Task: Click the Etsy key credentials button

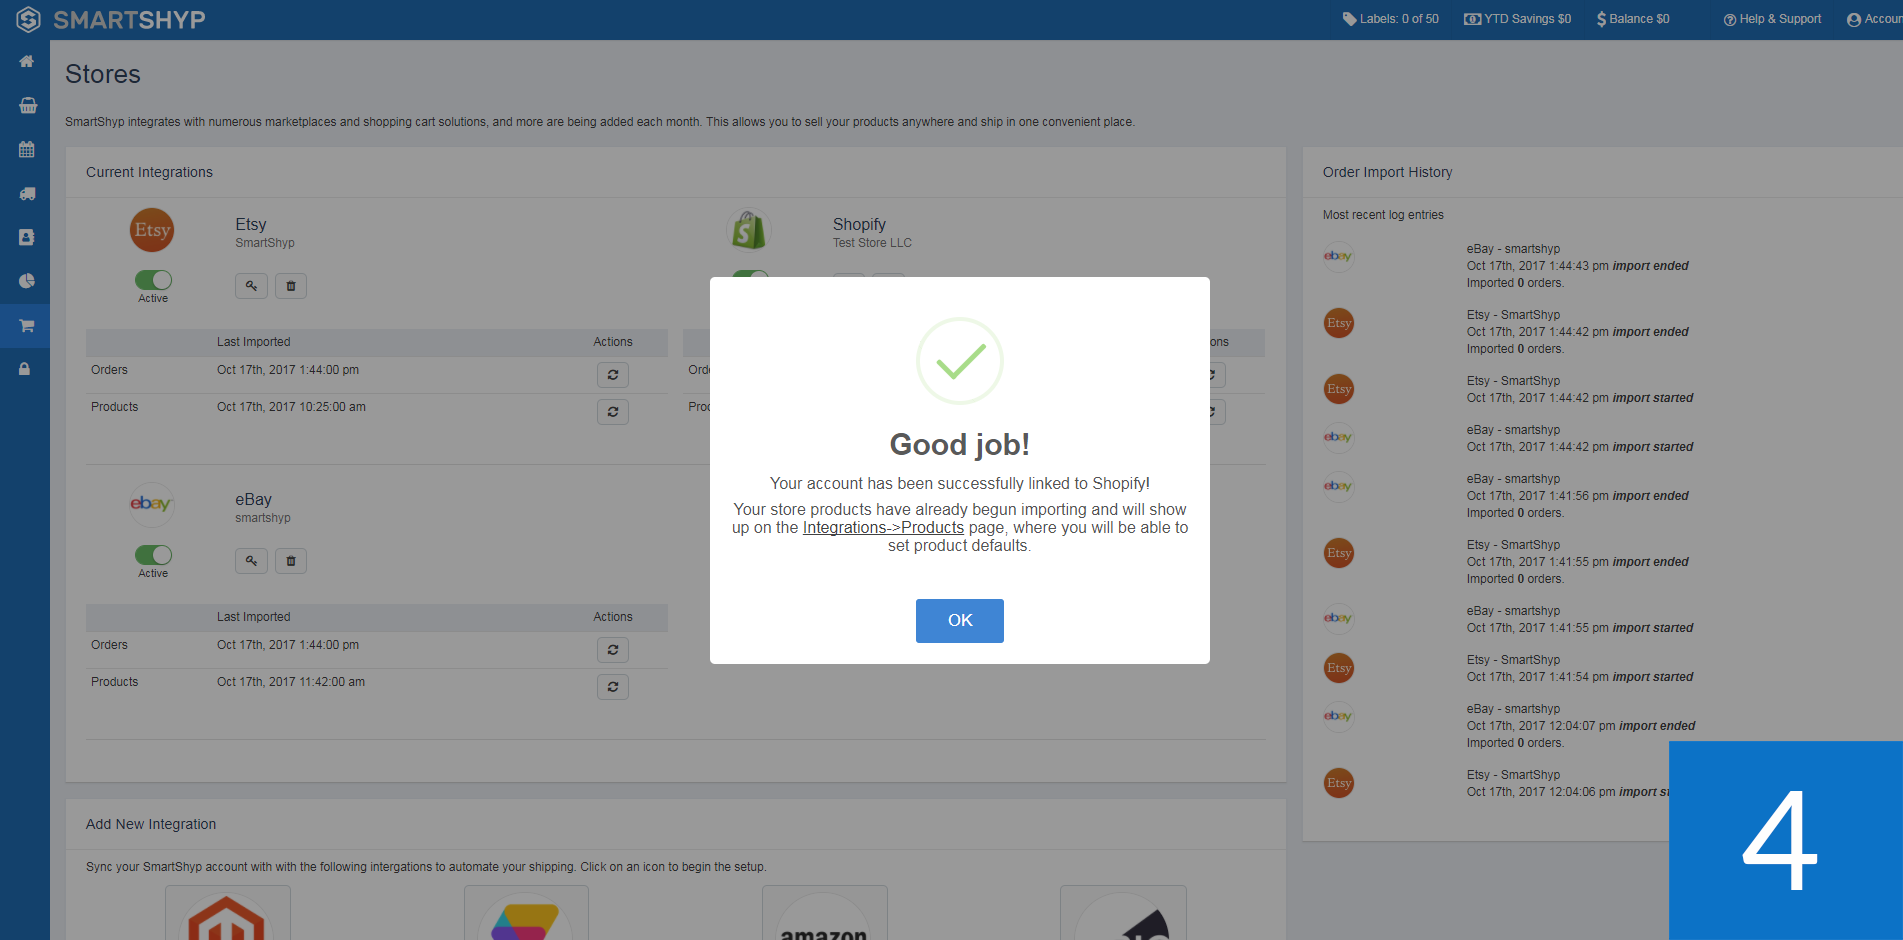Action: 251,286
